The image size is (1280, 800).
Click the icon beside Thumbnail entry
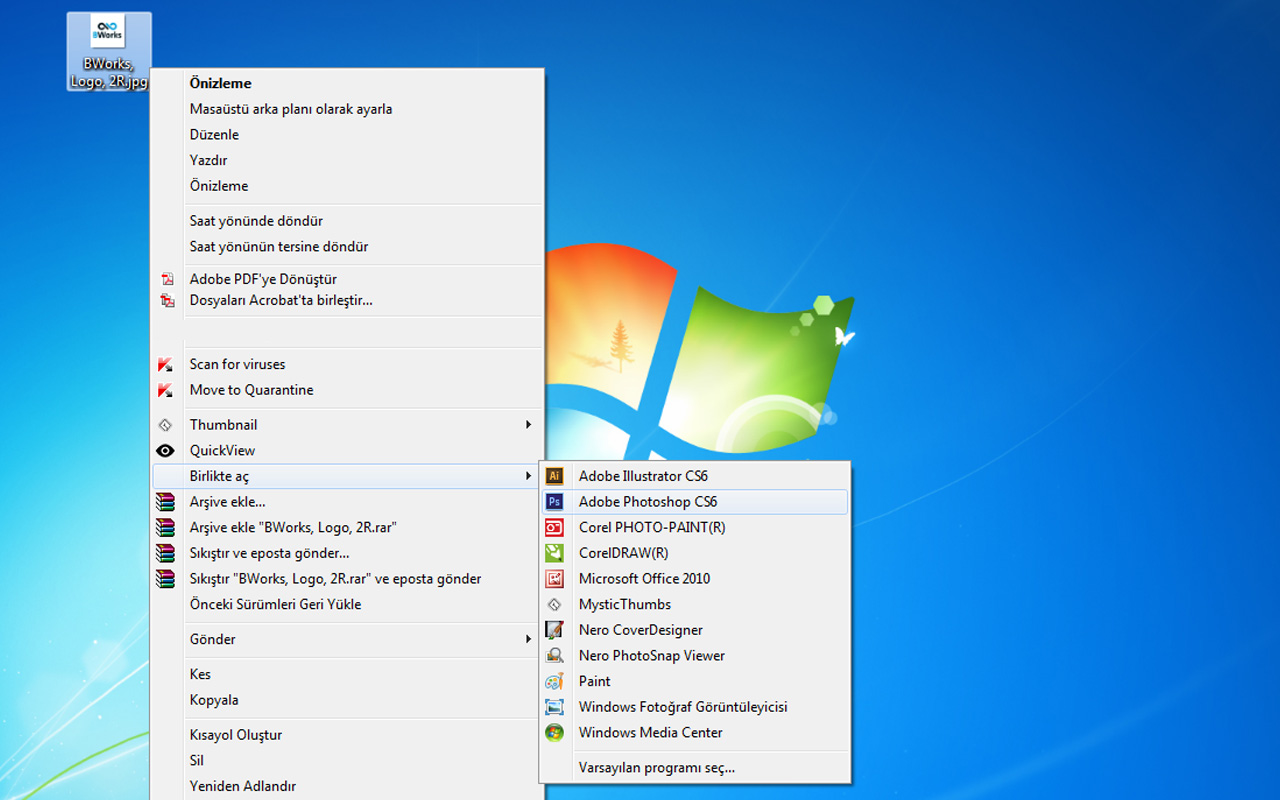(166, 425)
